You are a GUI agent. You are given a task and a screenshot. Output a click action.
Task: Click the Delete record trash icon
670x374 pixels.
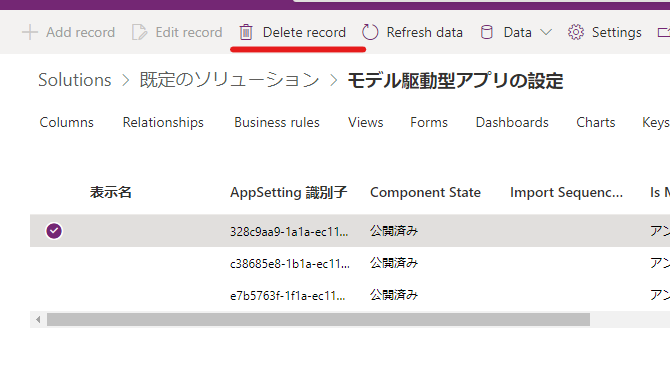pyautogui.click(x=246, y=32)
